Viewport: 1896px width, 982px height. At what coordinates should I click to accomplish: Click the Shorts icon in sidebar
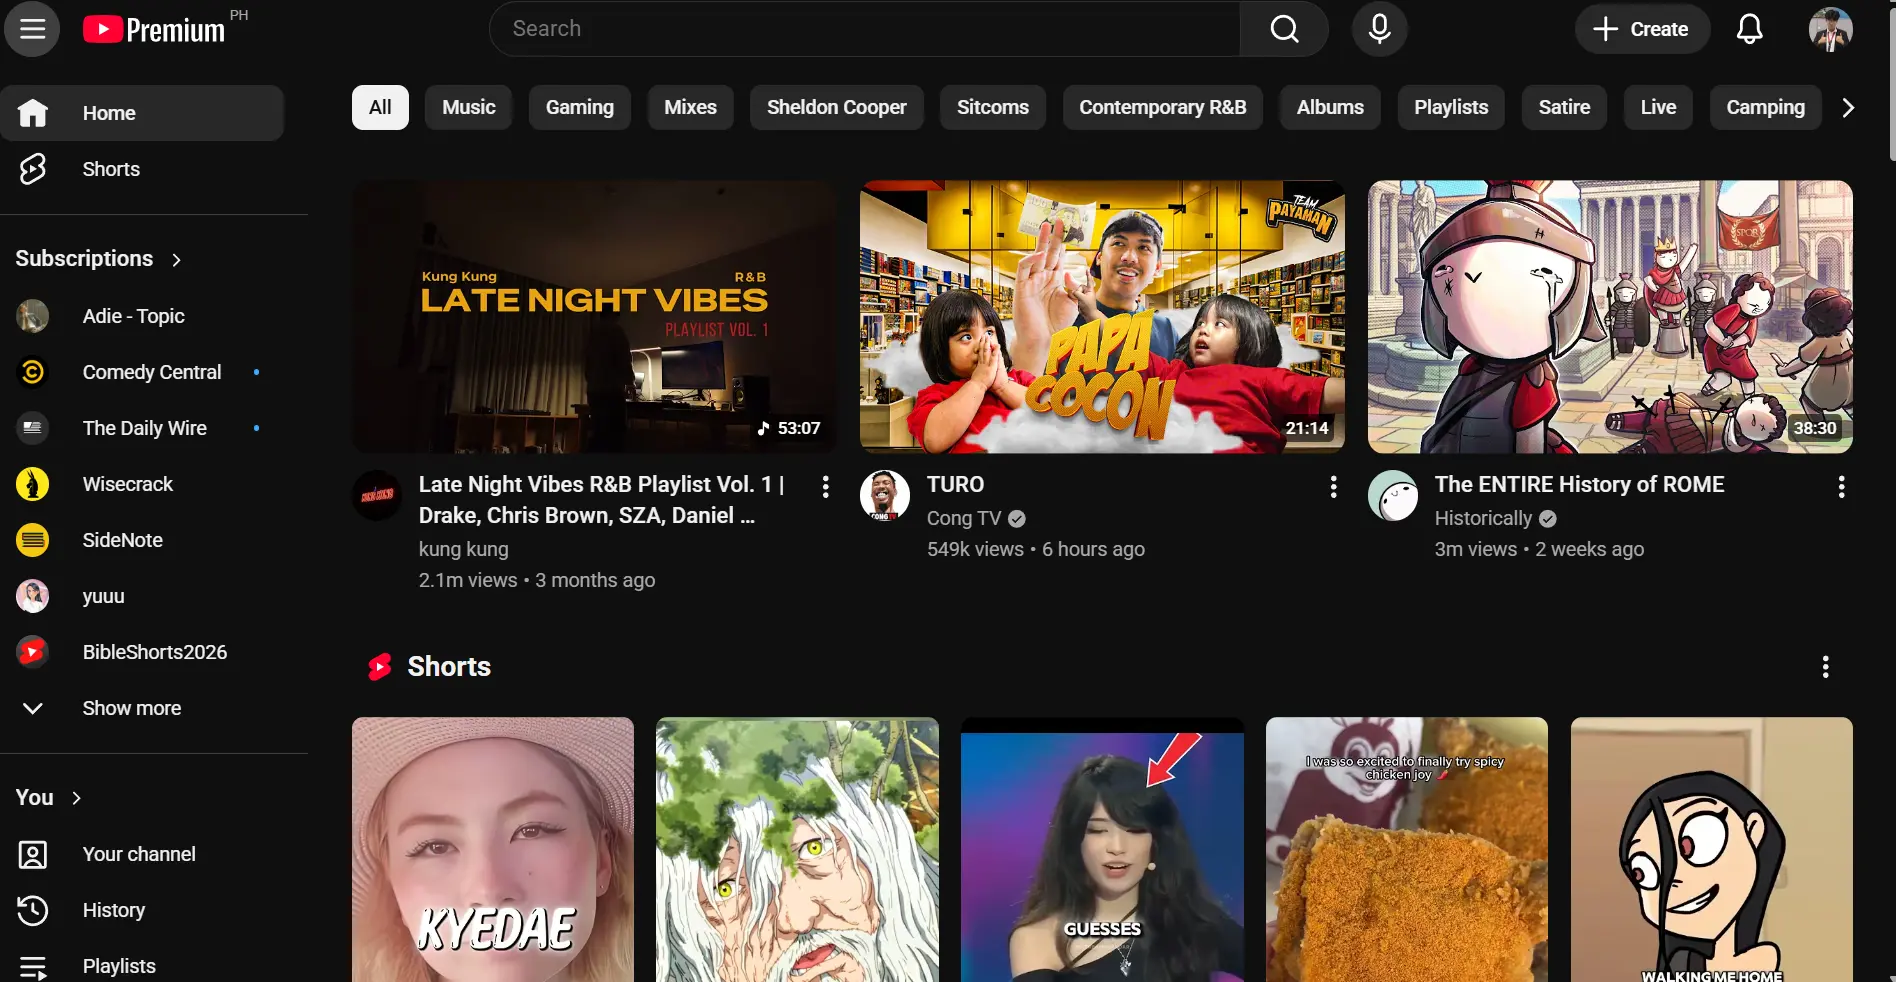[33, 169]
